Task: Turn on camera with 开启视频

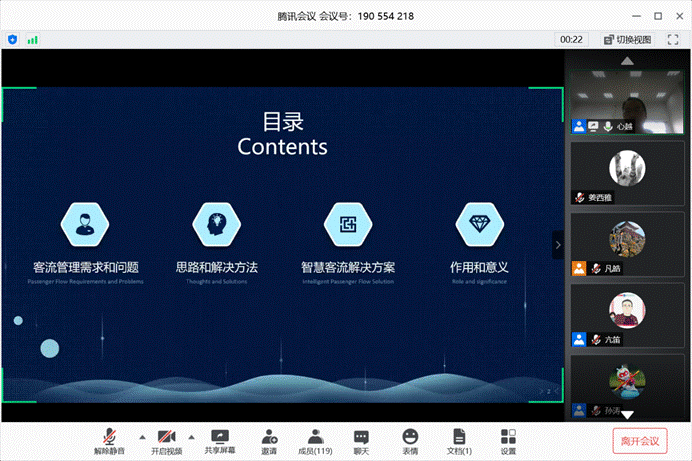Action: click(166, 440)
